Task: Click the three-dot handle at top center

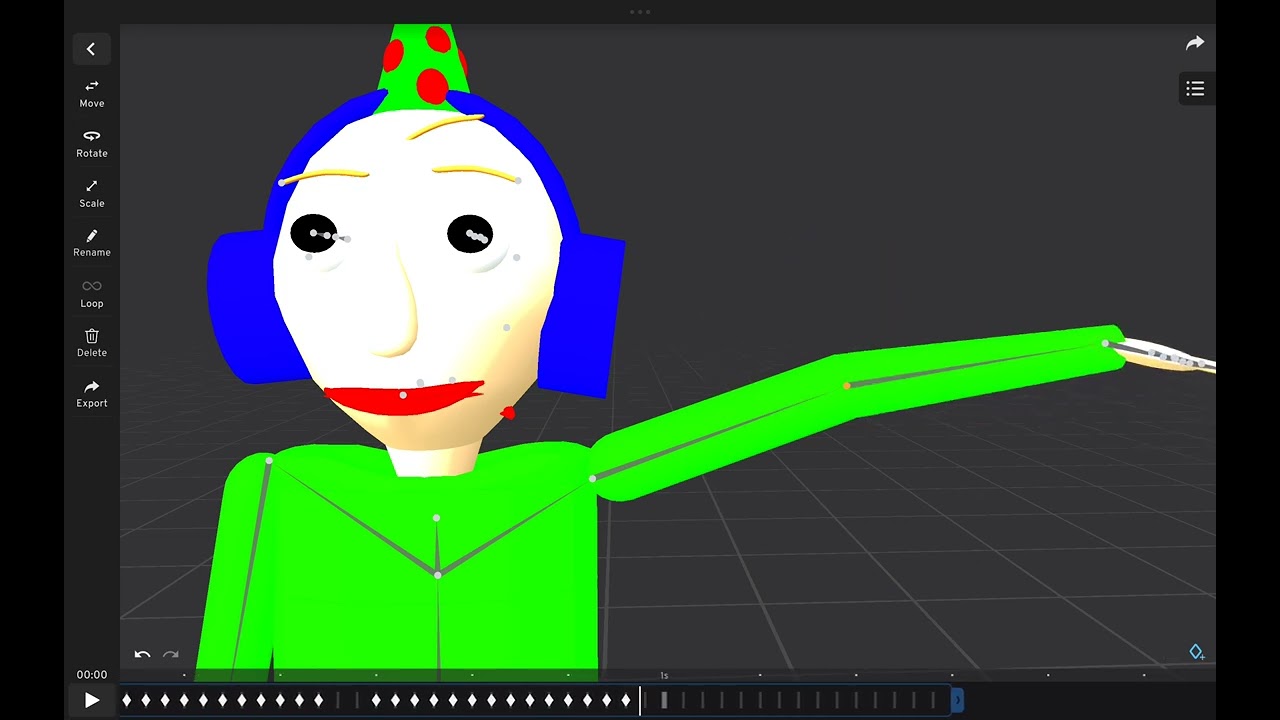Action: click(x=640, y=12)
